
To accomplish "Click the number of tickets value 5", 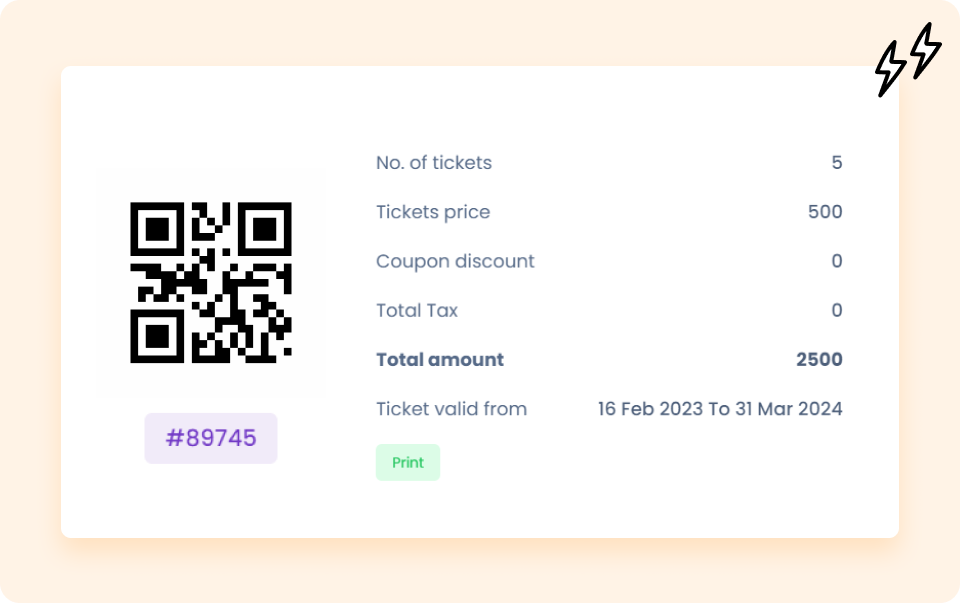I will click(837, 163).
